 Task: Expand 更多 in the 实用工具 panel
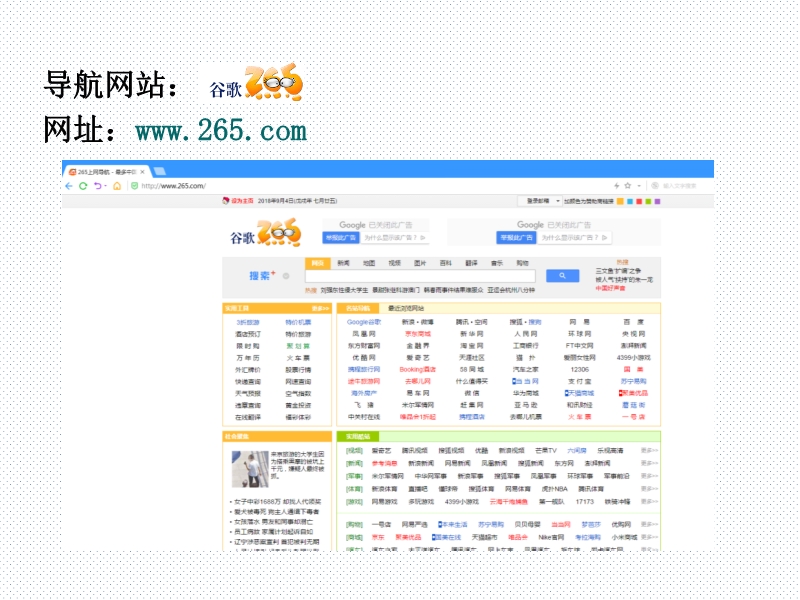320,308
